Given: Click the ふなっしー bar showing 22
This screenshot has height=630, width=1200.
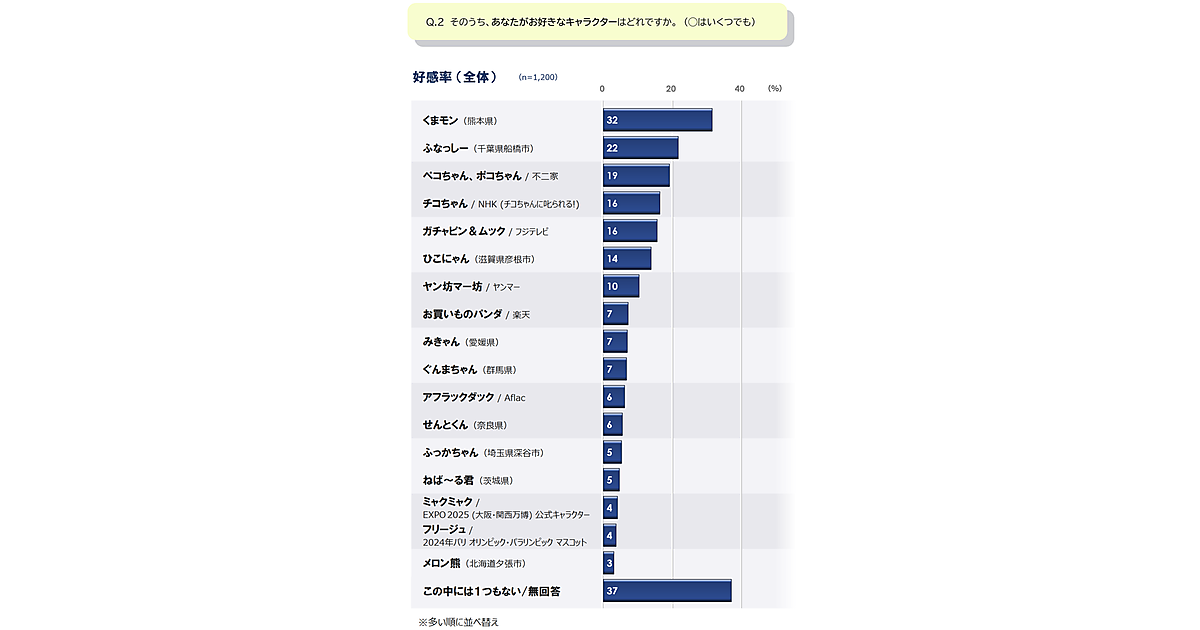Looking at the screenshot, I should [640, 148].
